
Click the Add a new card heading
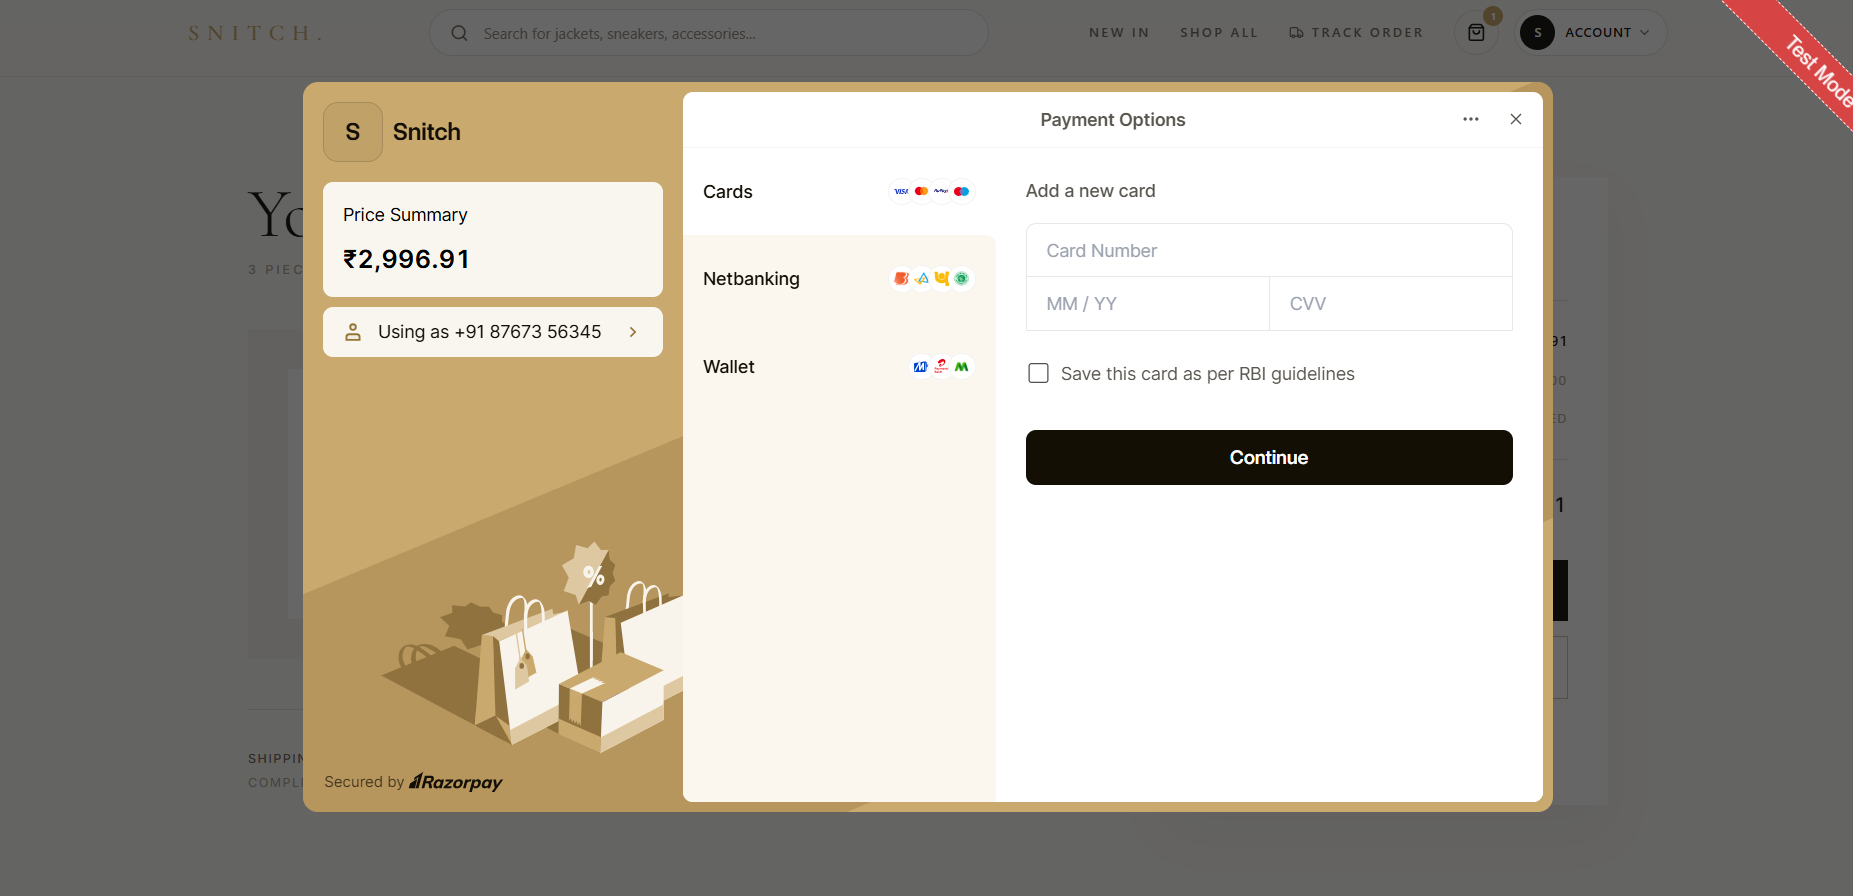[x=1090, y=191]
